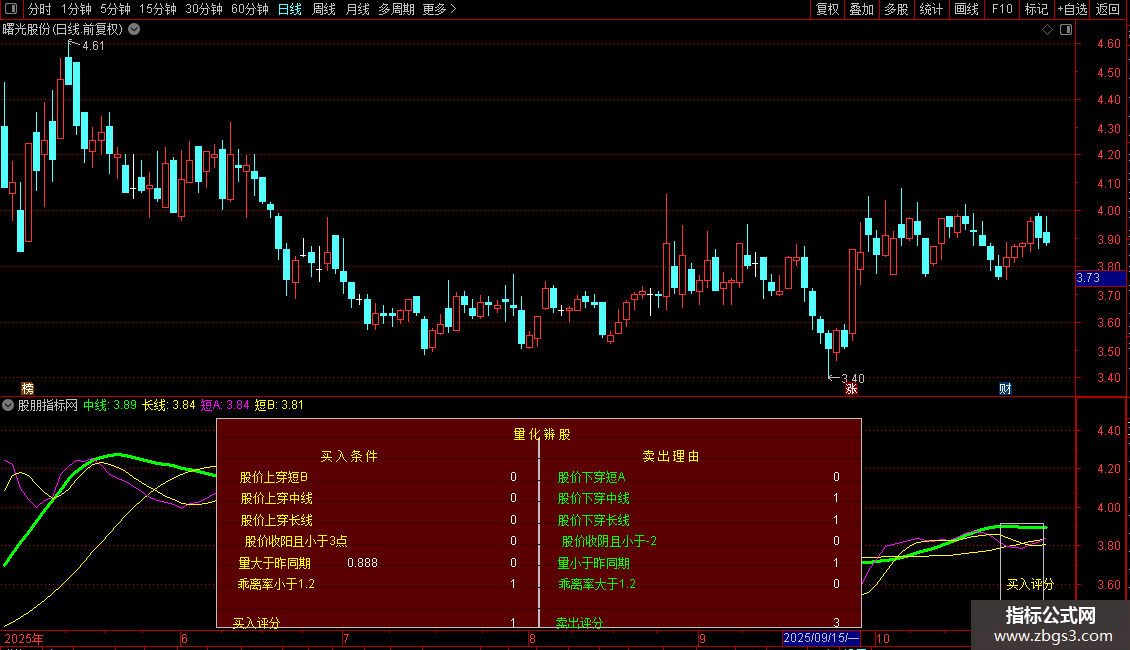Select the 60分钟 period tab
This screenshot has width=1130, height=650.
pyautogui.click(x=250, y=9)
